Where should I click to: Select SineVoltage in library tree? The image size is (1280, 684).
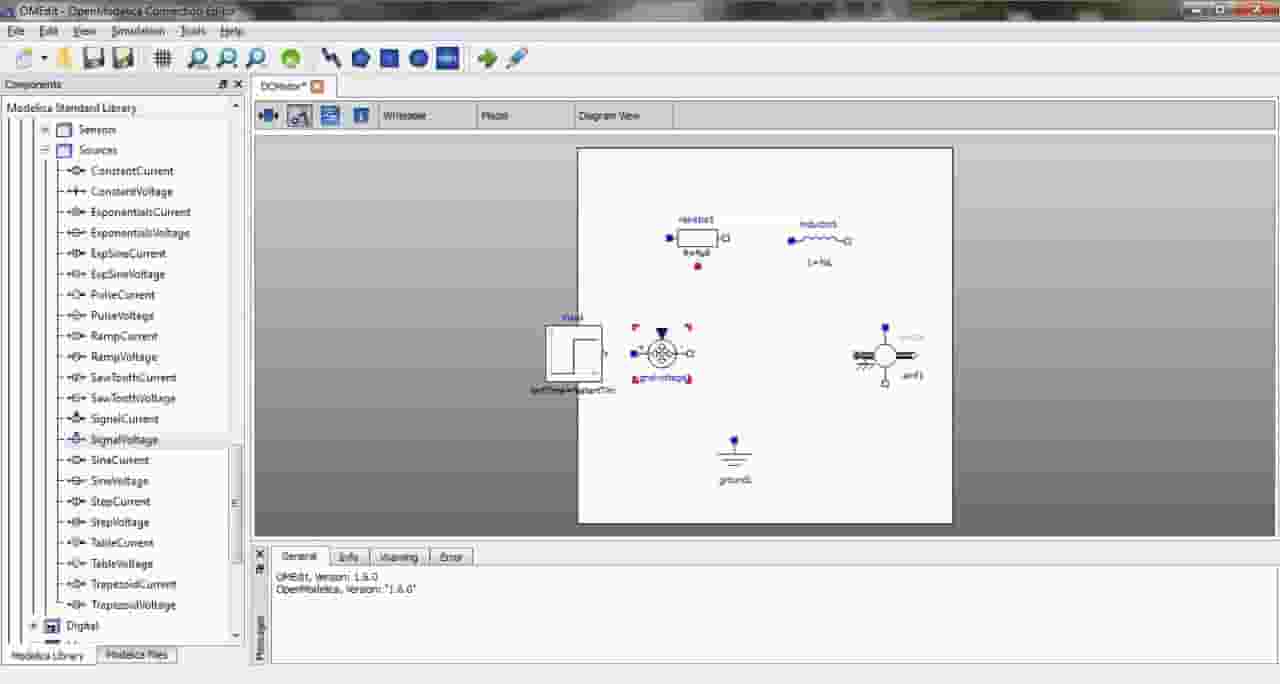pyautogui.click(x=120, y=481)
